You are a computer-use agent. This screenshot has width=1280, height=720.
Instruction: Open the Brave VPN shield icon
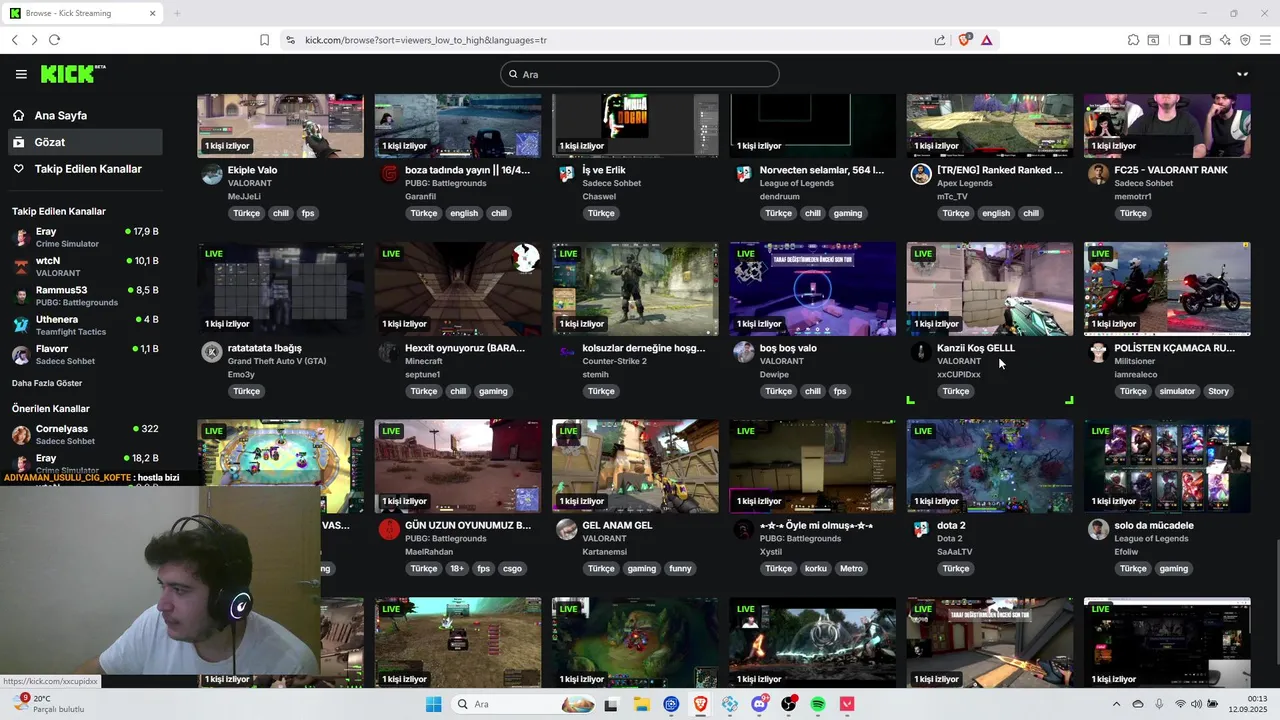(x=1245, y=40)
